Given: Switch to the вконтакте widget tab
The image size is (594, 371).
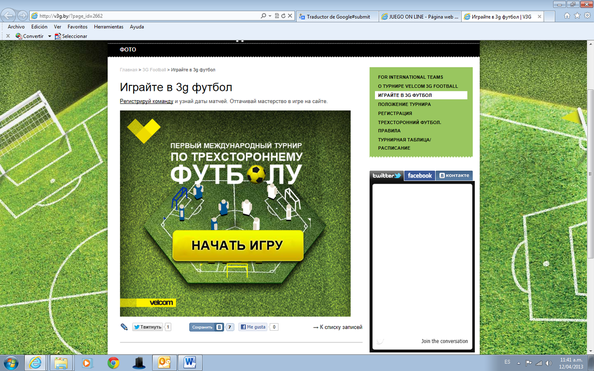Looking at the screenshot, I should 454,175.
